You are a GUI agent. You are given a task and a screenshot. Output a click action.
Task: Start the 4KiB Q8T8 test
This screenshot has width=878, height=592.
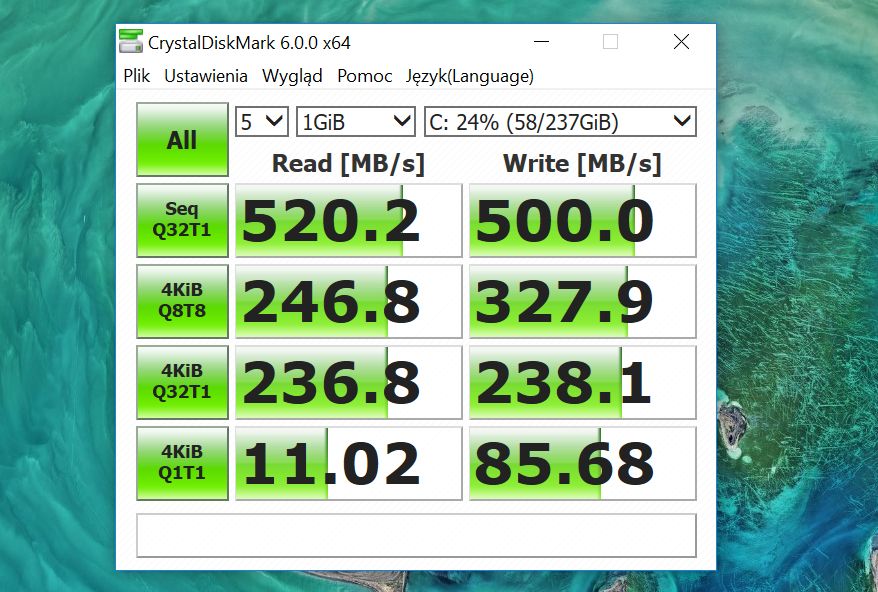point(183,301)
